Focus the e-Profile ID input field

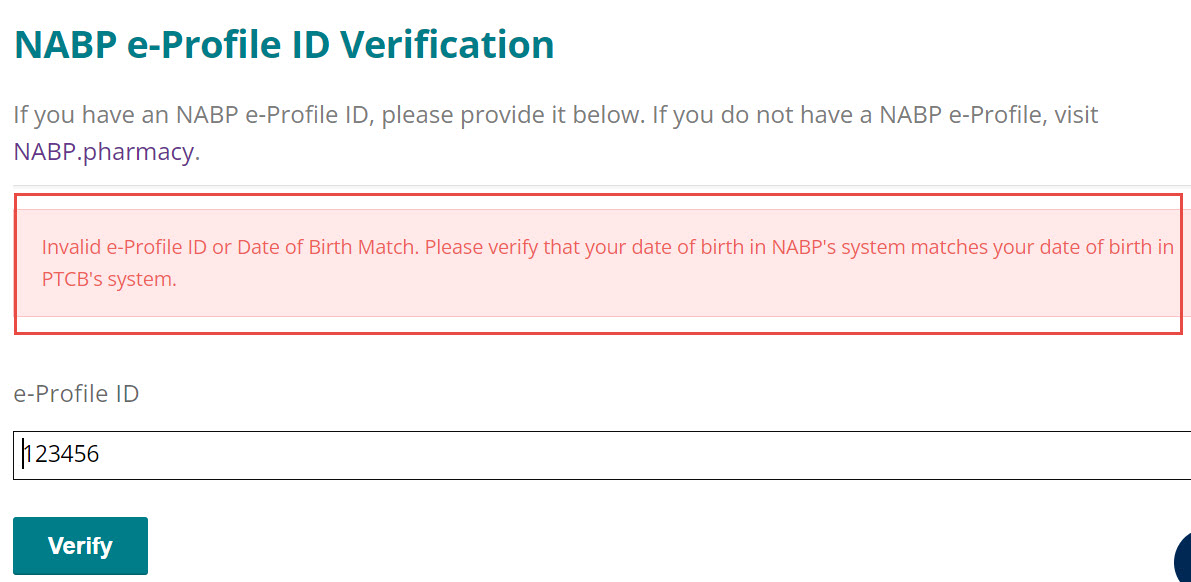pos(500,455)
